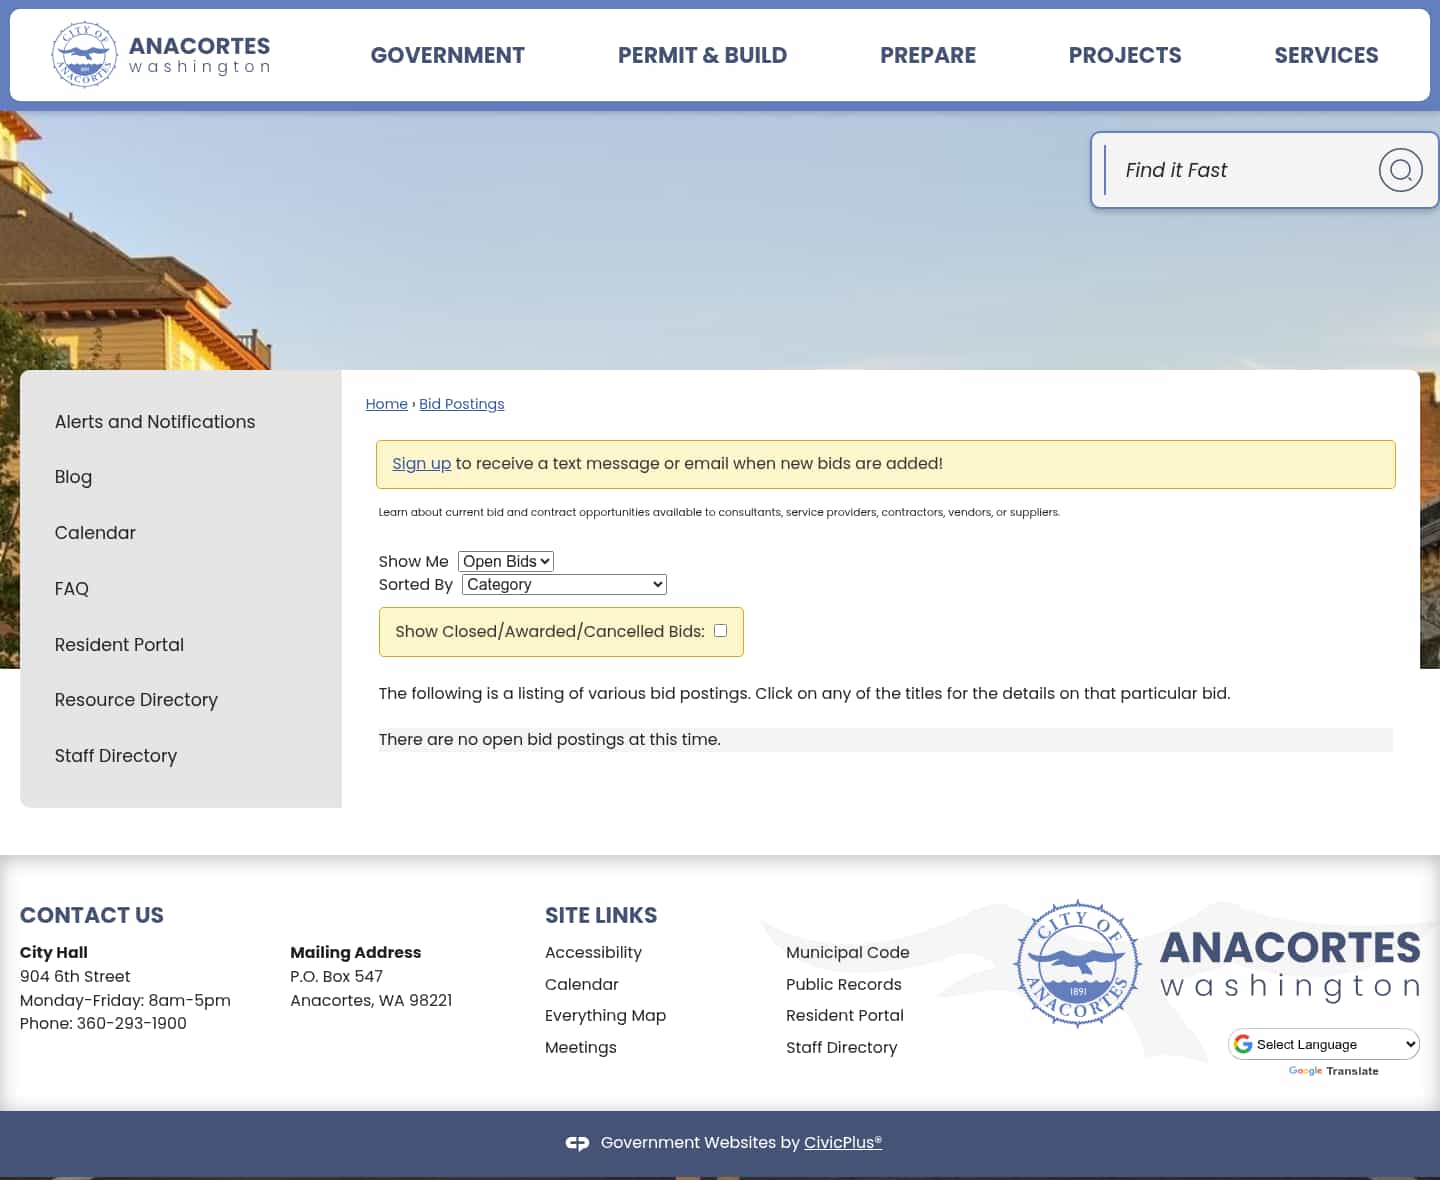Screen dimensions: 1440x1180
Task: Open Resident Portal in left sidebar
Action: [x=119, y=645]
